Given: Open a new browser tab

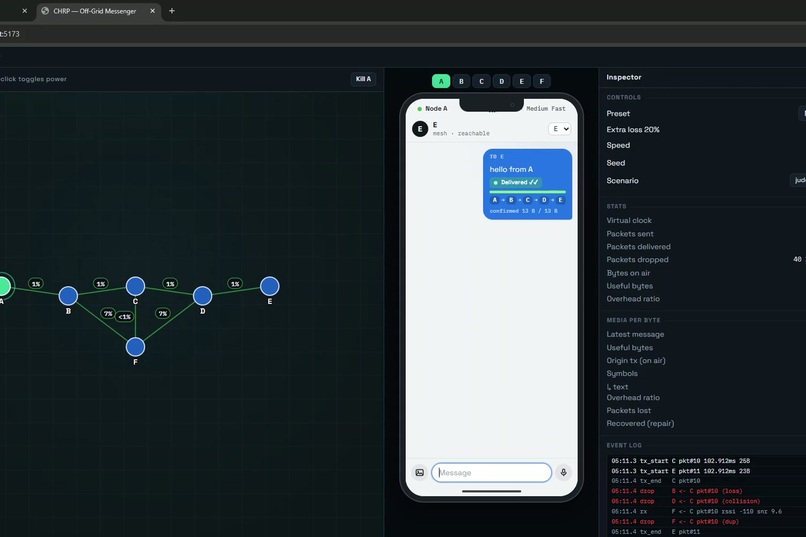Looking at the screenshot, I should point(172,11).
